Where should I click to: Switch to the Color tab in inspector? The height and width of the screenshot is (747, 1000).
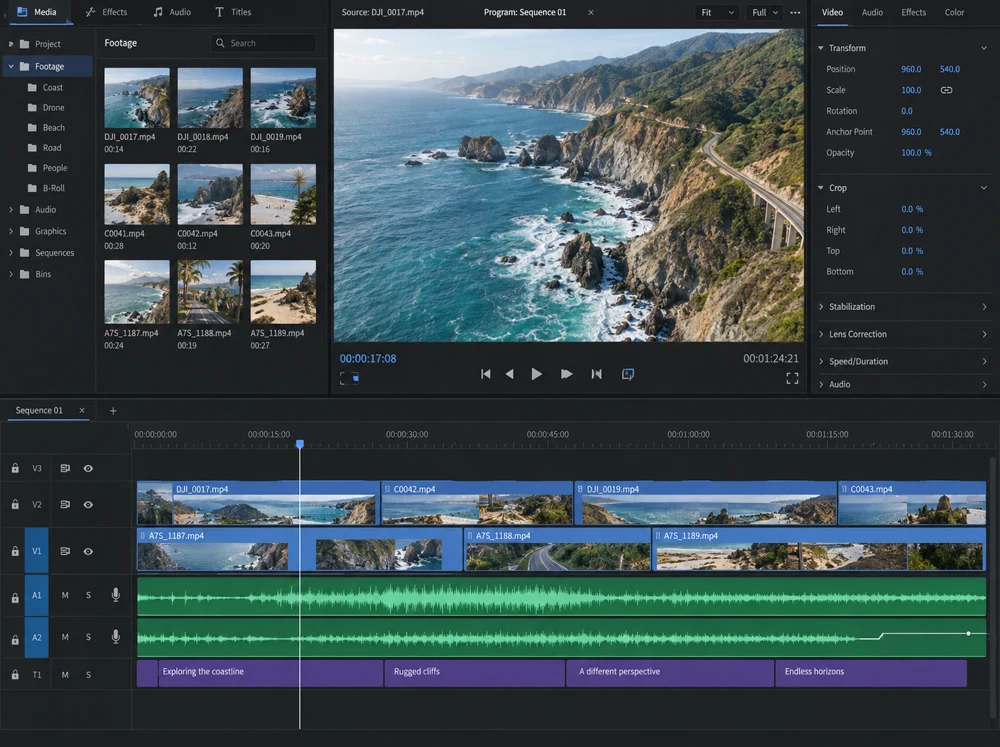(x=954, y=12)
